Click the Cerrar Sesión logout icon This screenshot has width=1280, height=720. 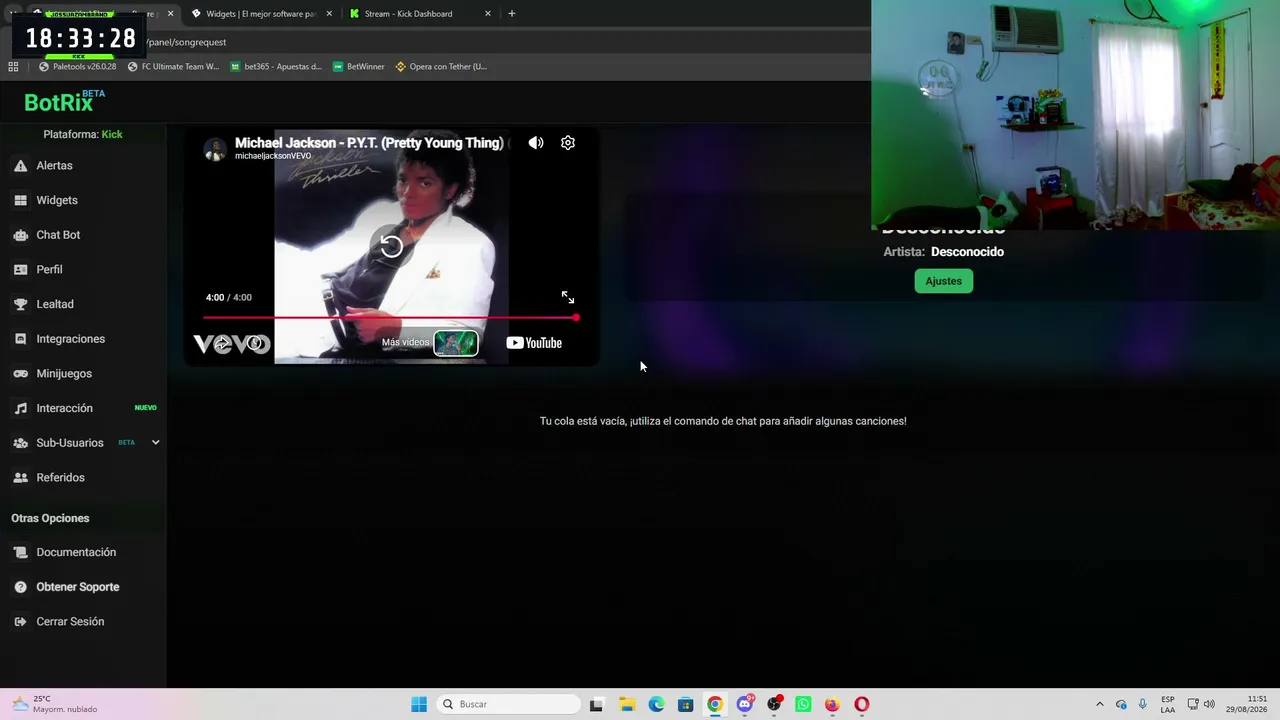click(x=20, y=622)
